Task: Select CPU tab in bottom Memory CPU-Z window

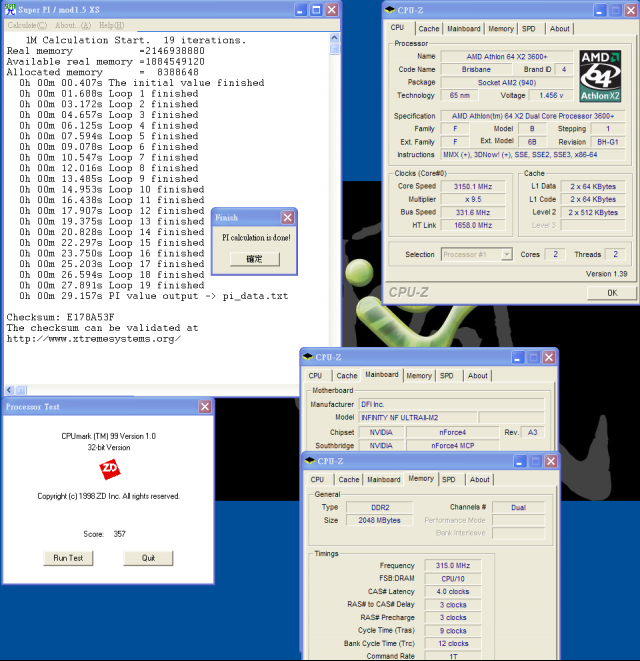Action: [317, 479]
